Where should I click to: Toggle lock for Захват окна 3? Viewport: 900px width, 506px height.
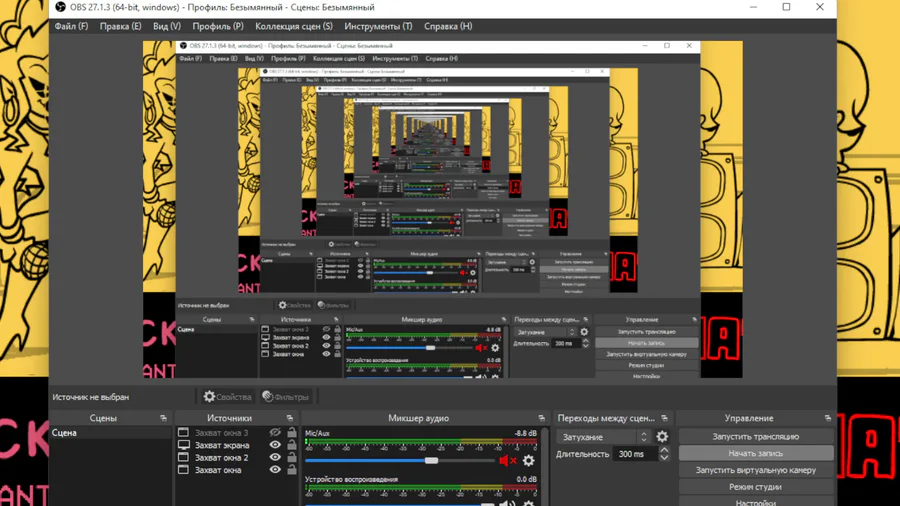click(292, 433)
